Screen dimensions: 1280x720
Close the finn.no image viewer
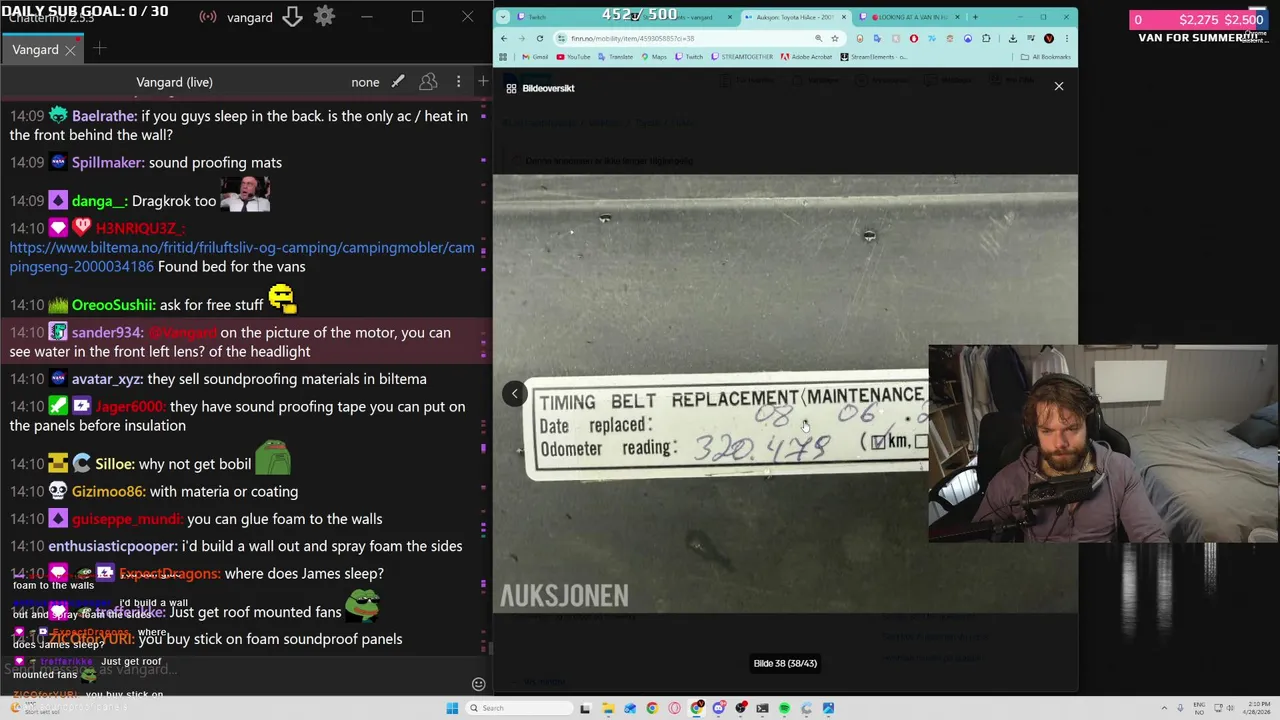1059,86
